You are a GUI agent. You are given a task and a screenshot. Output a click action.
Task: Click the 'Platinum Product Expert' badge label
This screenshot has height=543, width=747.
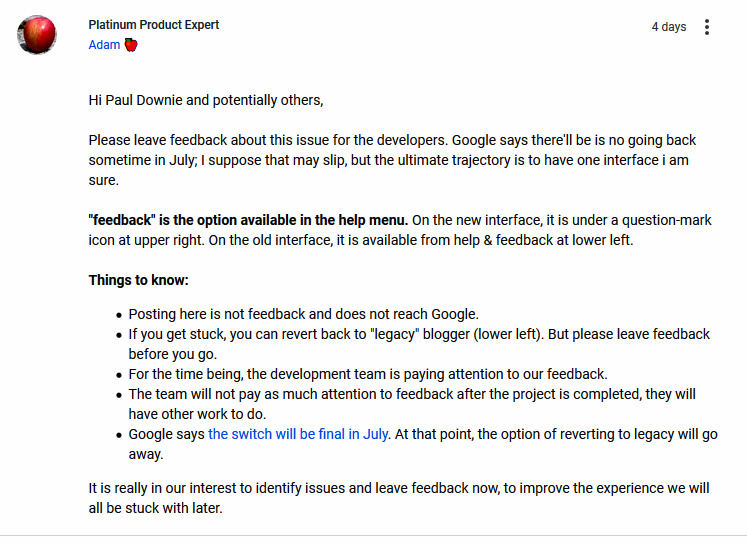click(154, 25)
